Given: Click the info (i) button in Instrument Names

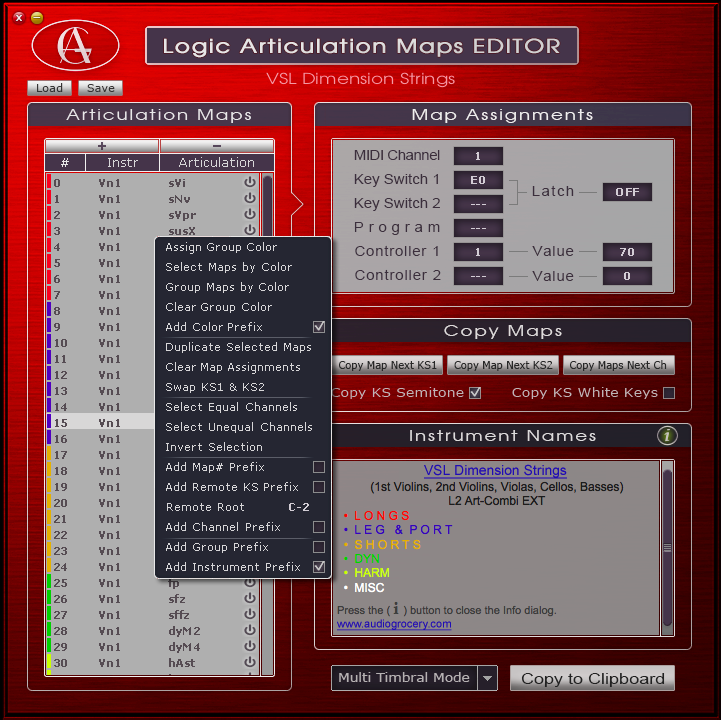Looking at the screenshot, I should [x=668, y=436].
